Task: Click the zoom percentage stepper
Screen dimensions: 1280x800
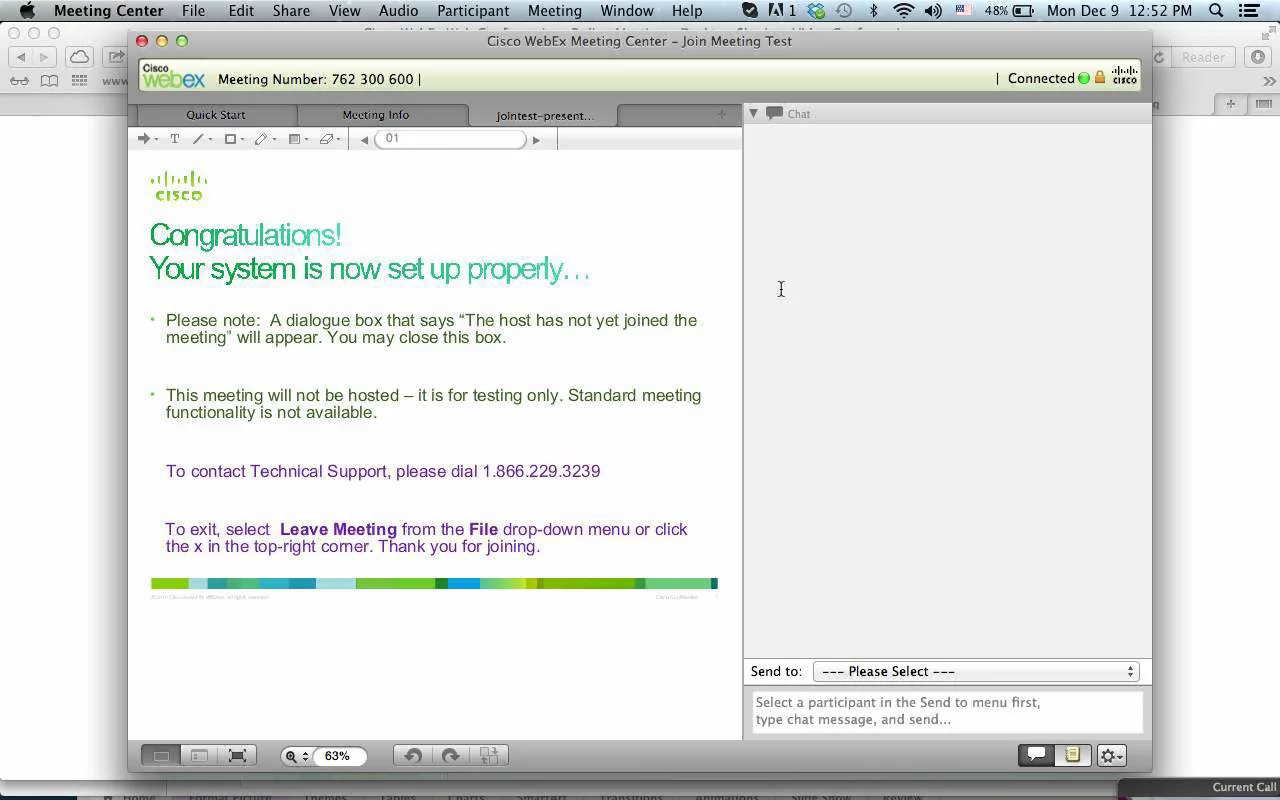Action: click(306, 756)
